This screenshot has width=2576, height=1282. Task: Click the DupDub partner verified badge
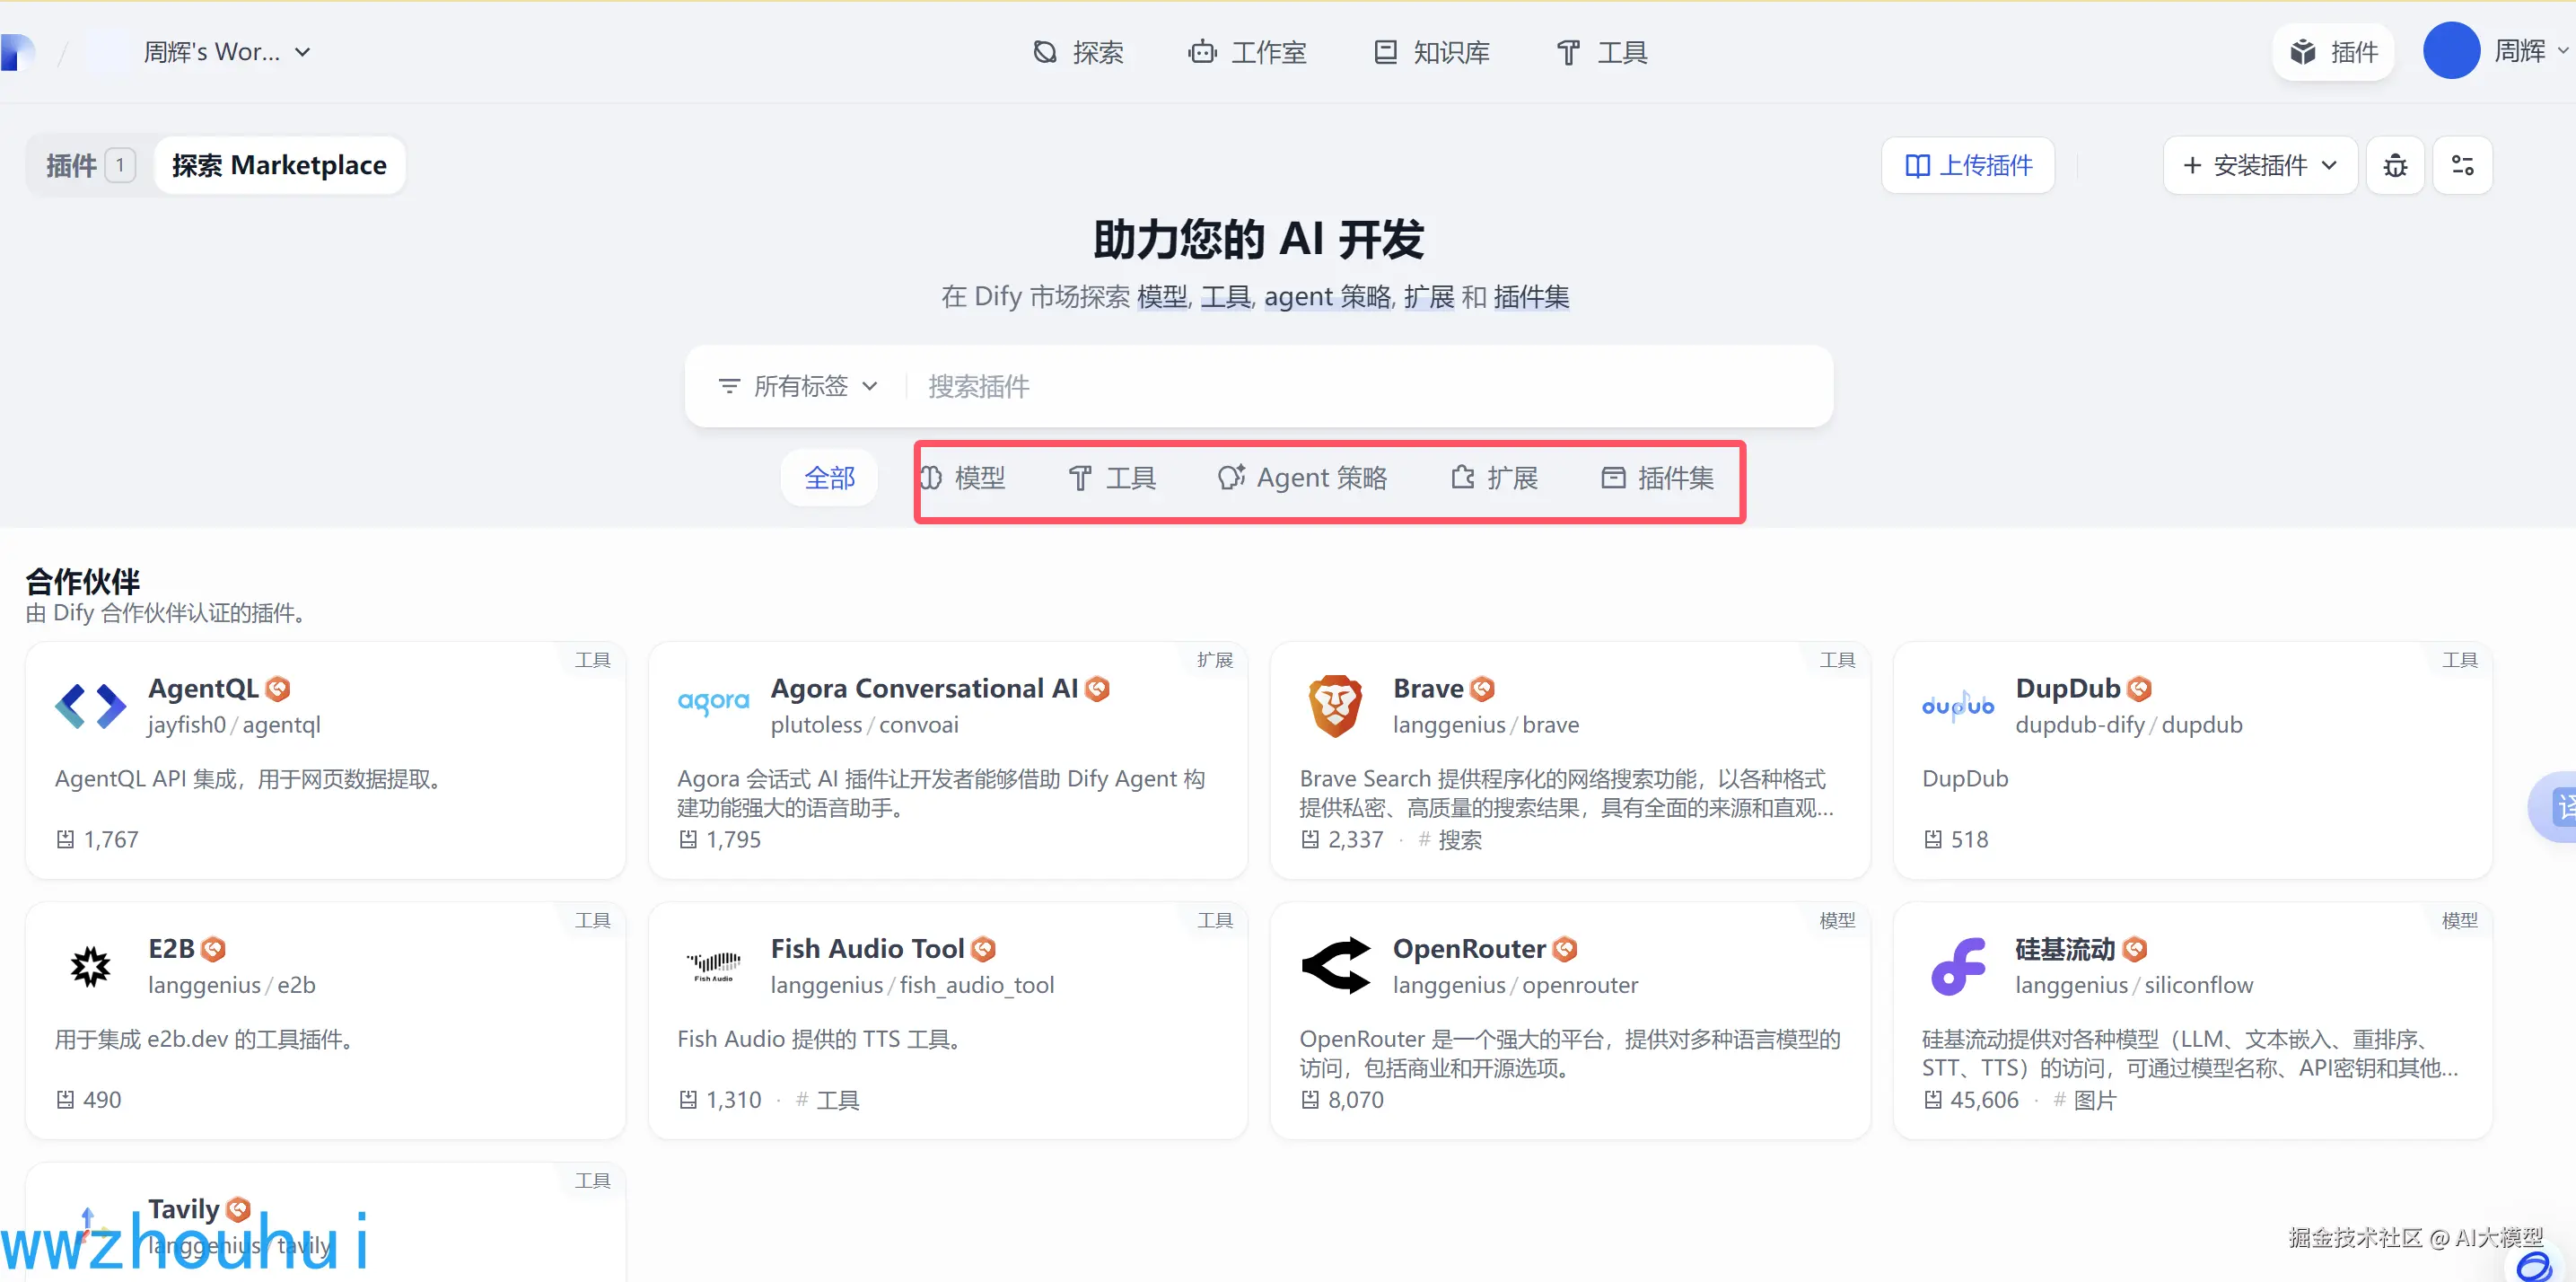(2139, 689)
